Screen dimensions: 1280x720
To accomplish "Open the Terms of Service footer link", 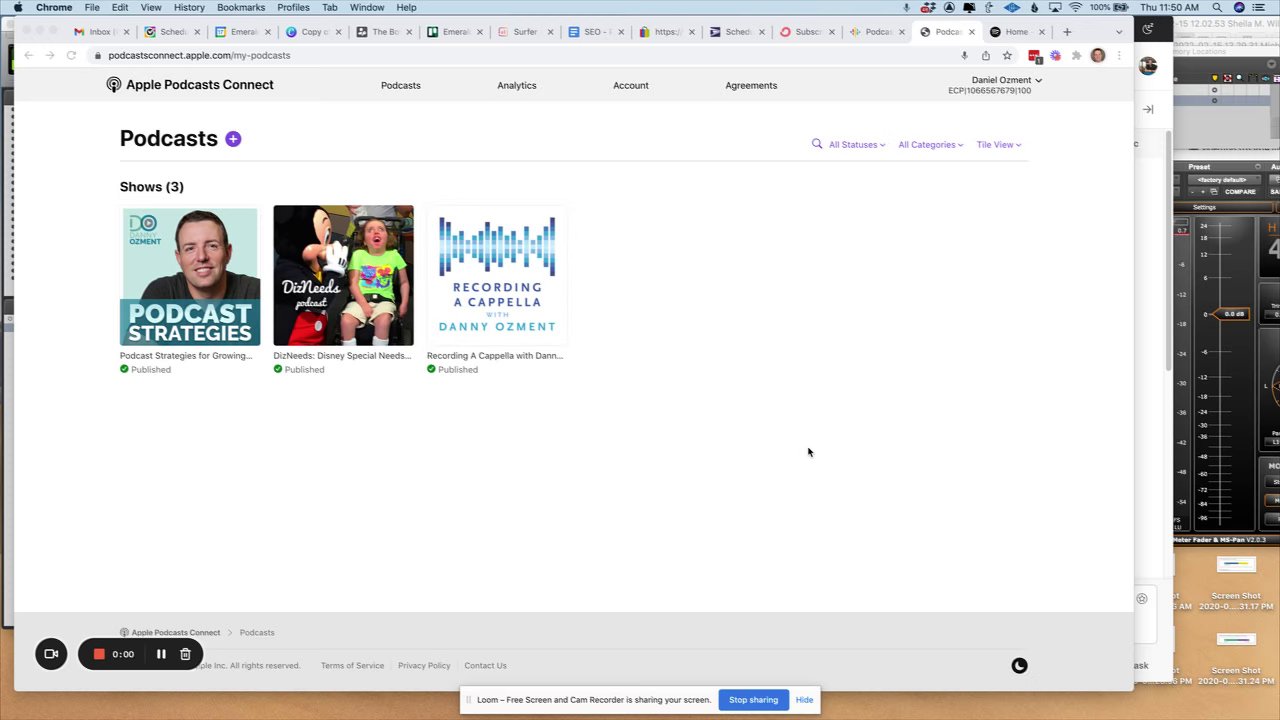I will 352,666.
